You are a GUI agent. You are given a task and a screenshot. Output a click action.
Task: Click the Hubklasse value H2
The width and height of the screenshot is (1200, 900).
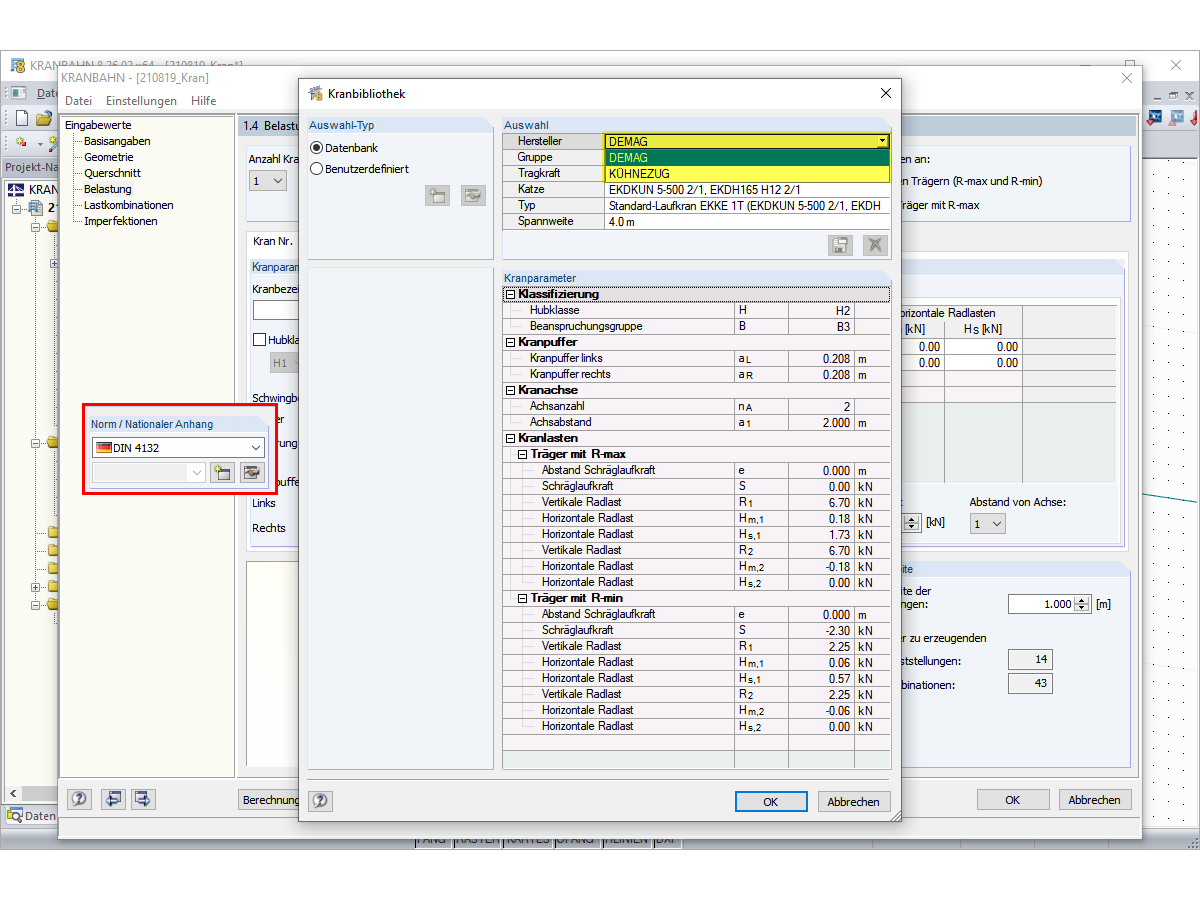[x=821, y=310]
